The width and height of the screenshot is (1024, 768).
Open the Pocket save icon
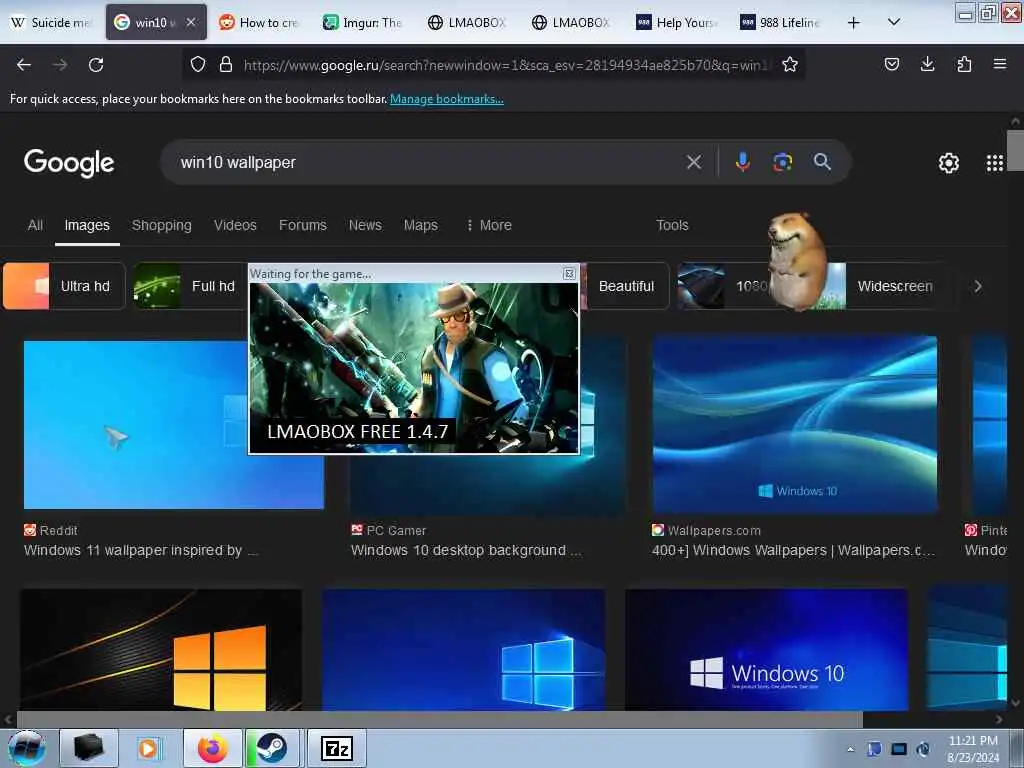tap(892, 64)
